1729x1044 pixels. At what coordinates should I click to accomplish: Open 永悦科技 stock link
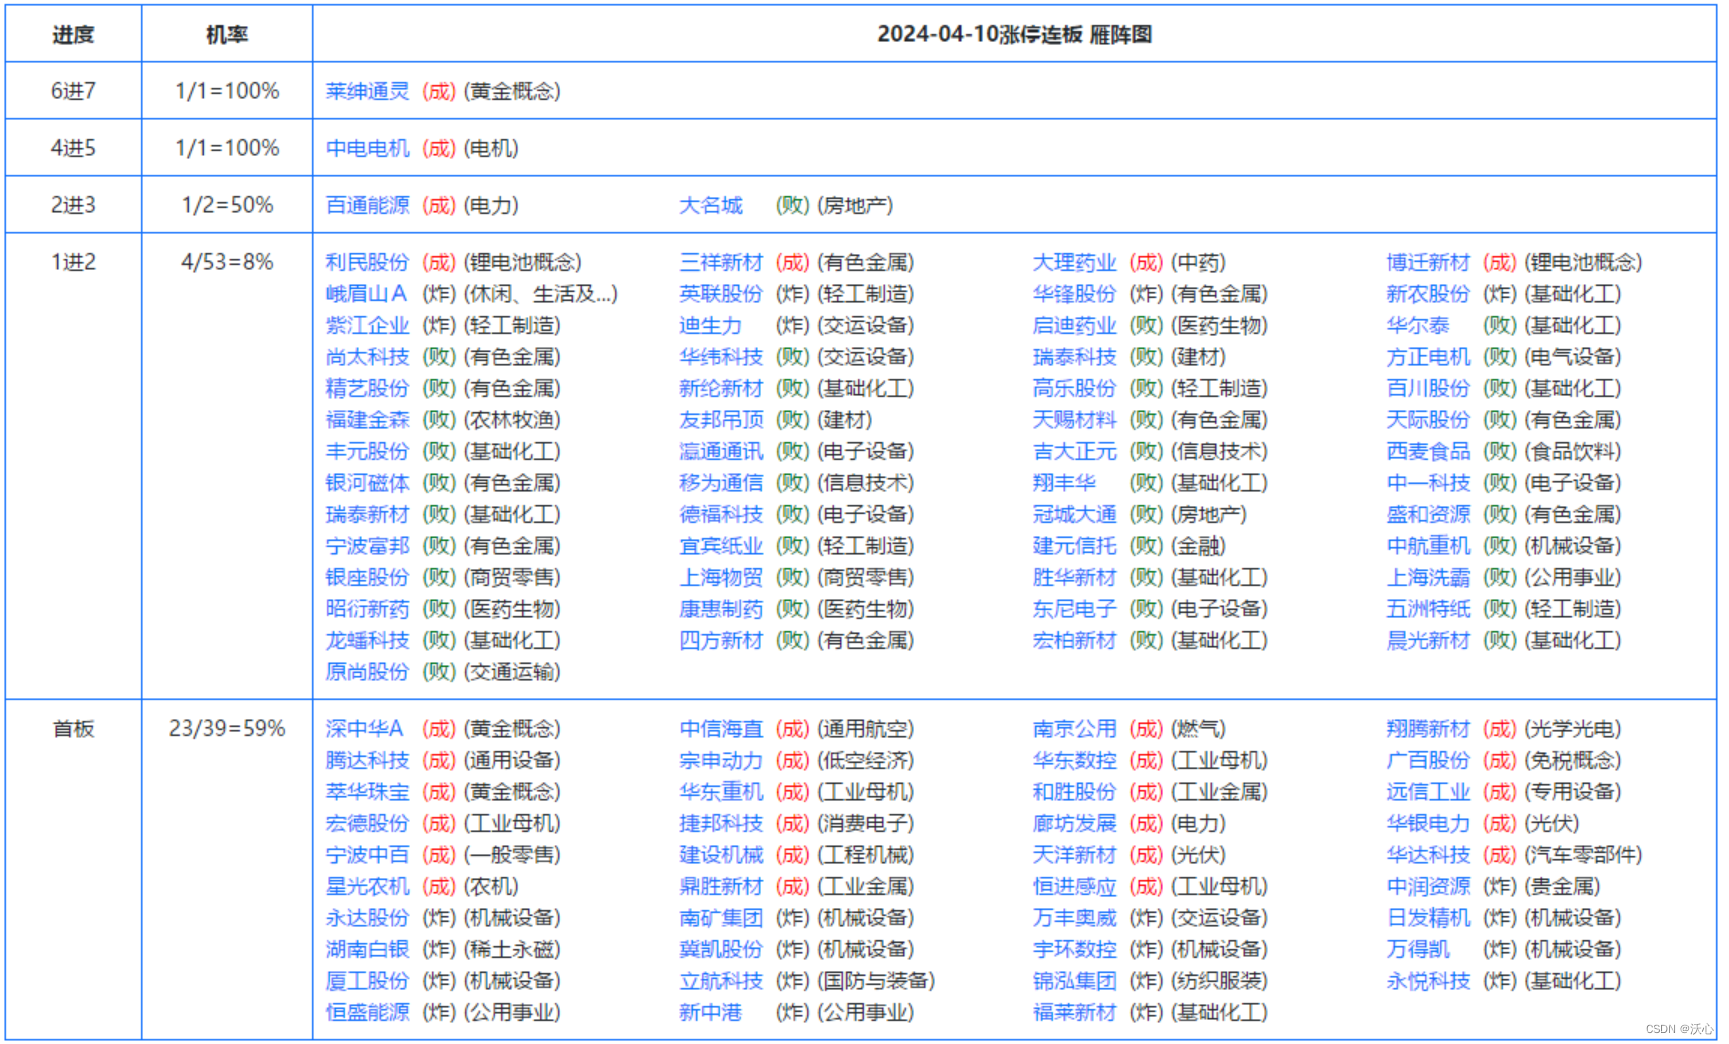coord(1428,981)
